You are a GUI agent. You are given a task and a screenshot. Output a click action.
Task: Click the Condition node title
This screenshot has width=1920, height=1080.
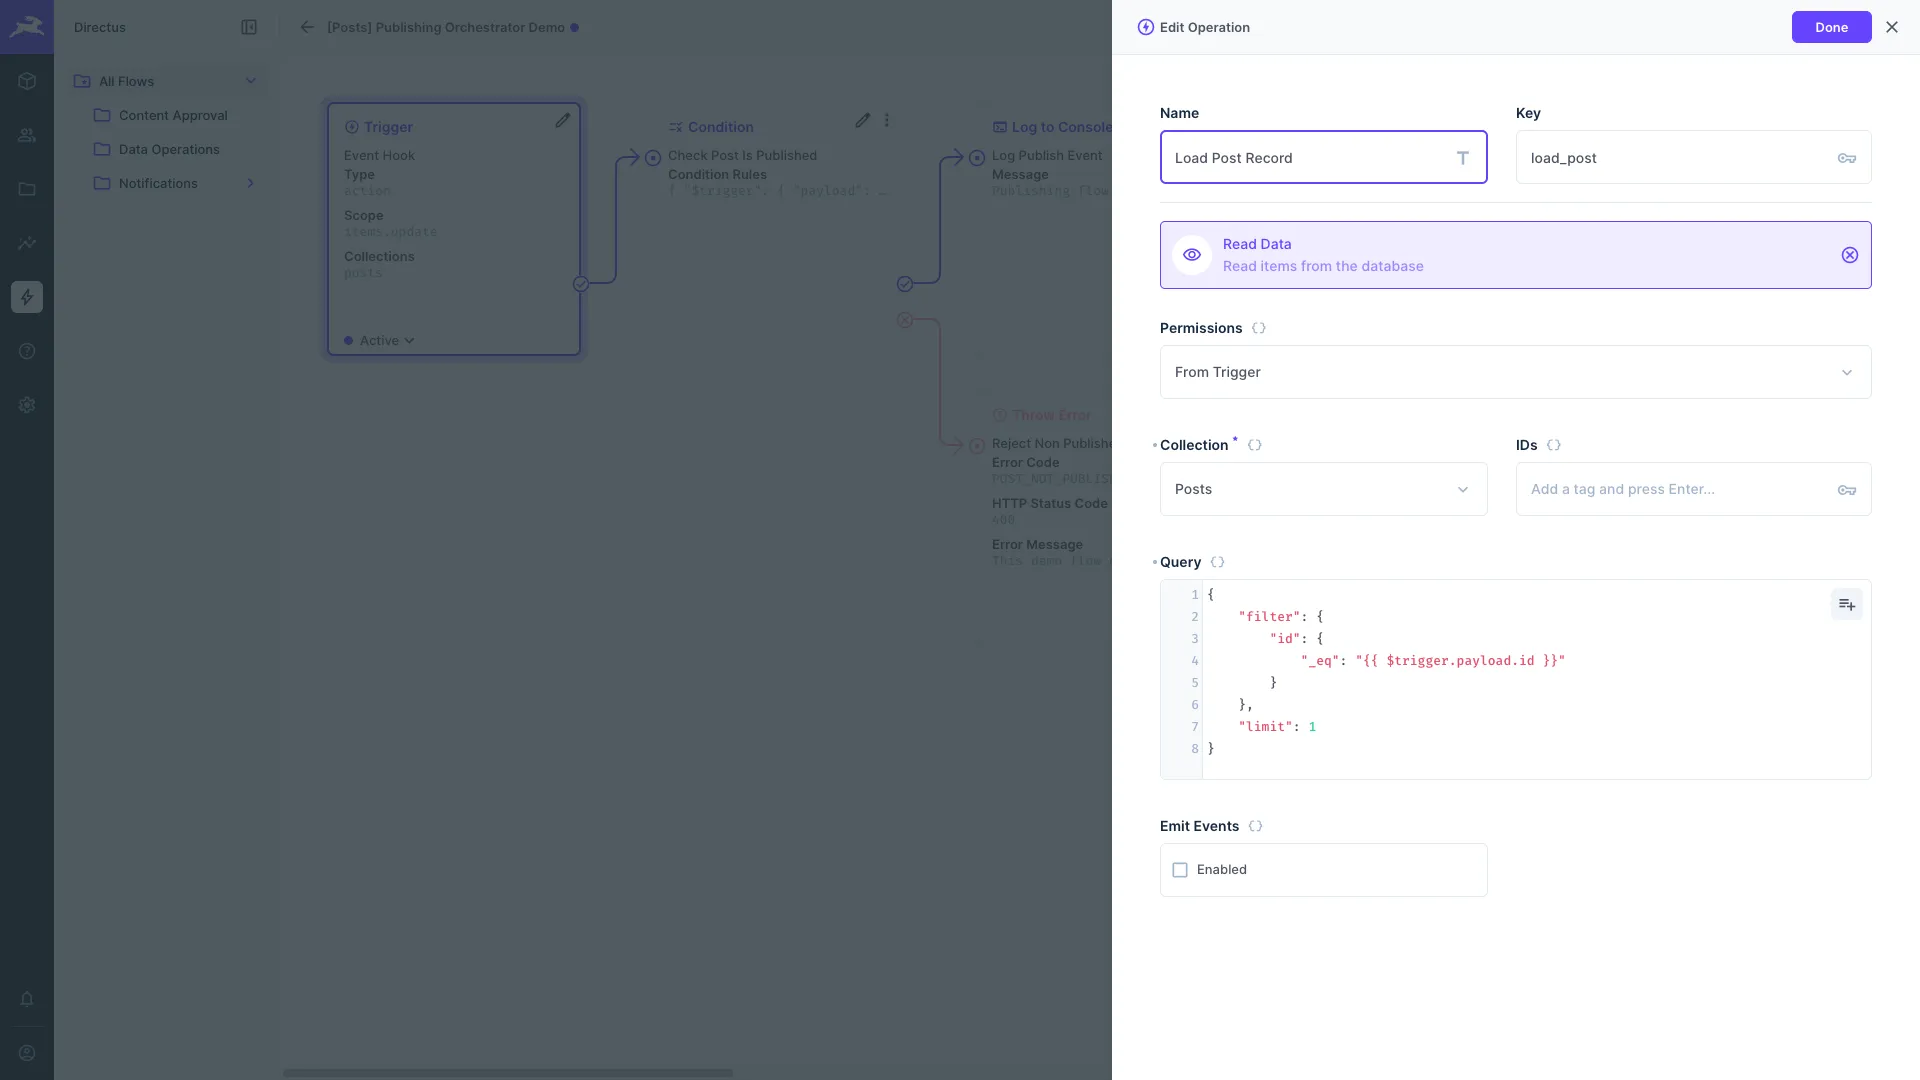(720, 127)
